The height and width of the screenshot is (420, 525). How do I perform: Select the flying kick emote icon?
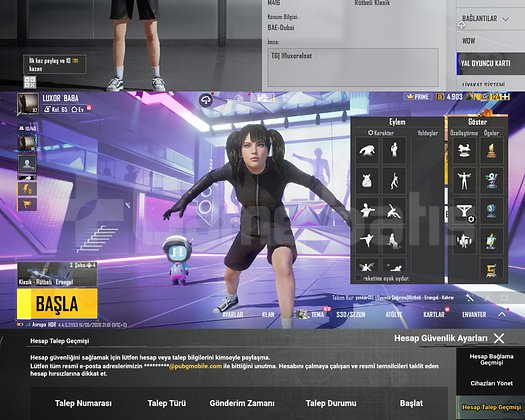(367, 240)
